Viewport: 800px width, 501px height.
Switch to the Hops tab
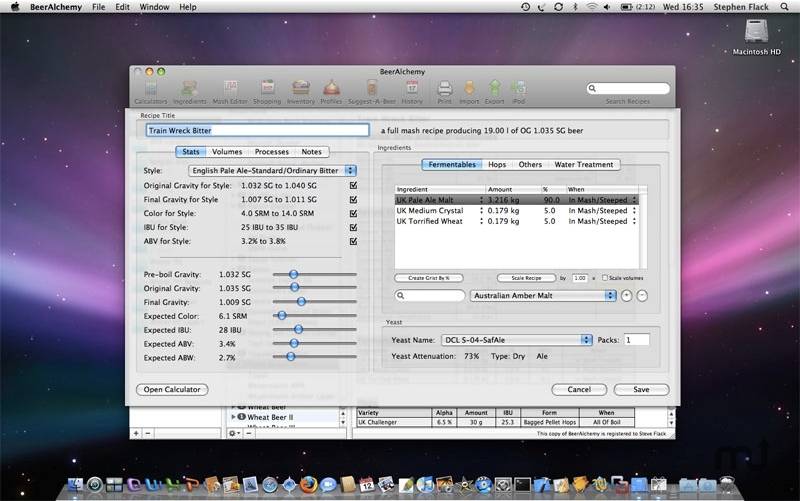(x=497, y=164)
